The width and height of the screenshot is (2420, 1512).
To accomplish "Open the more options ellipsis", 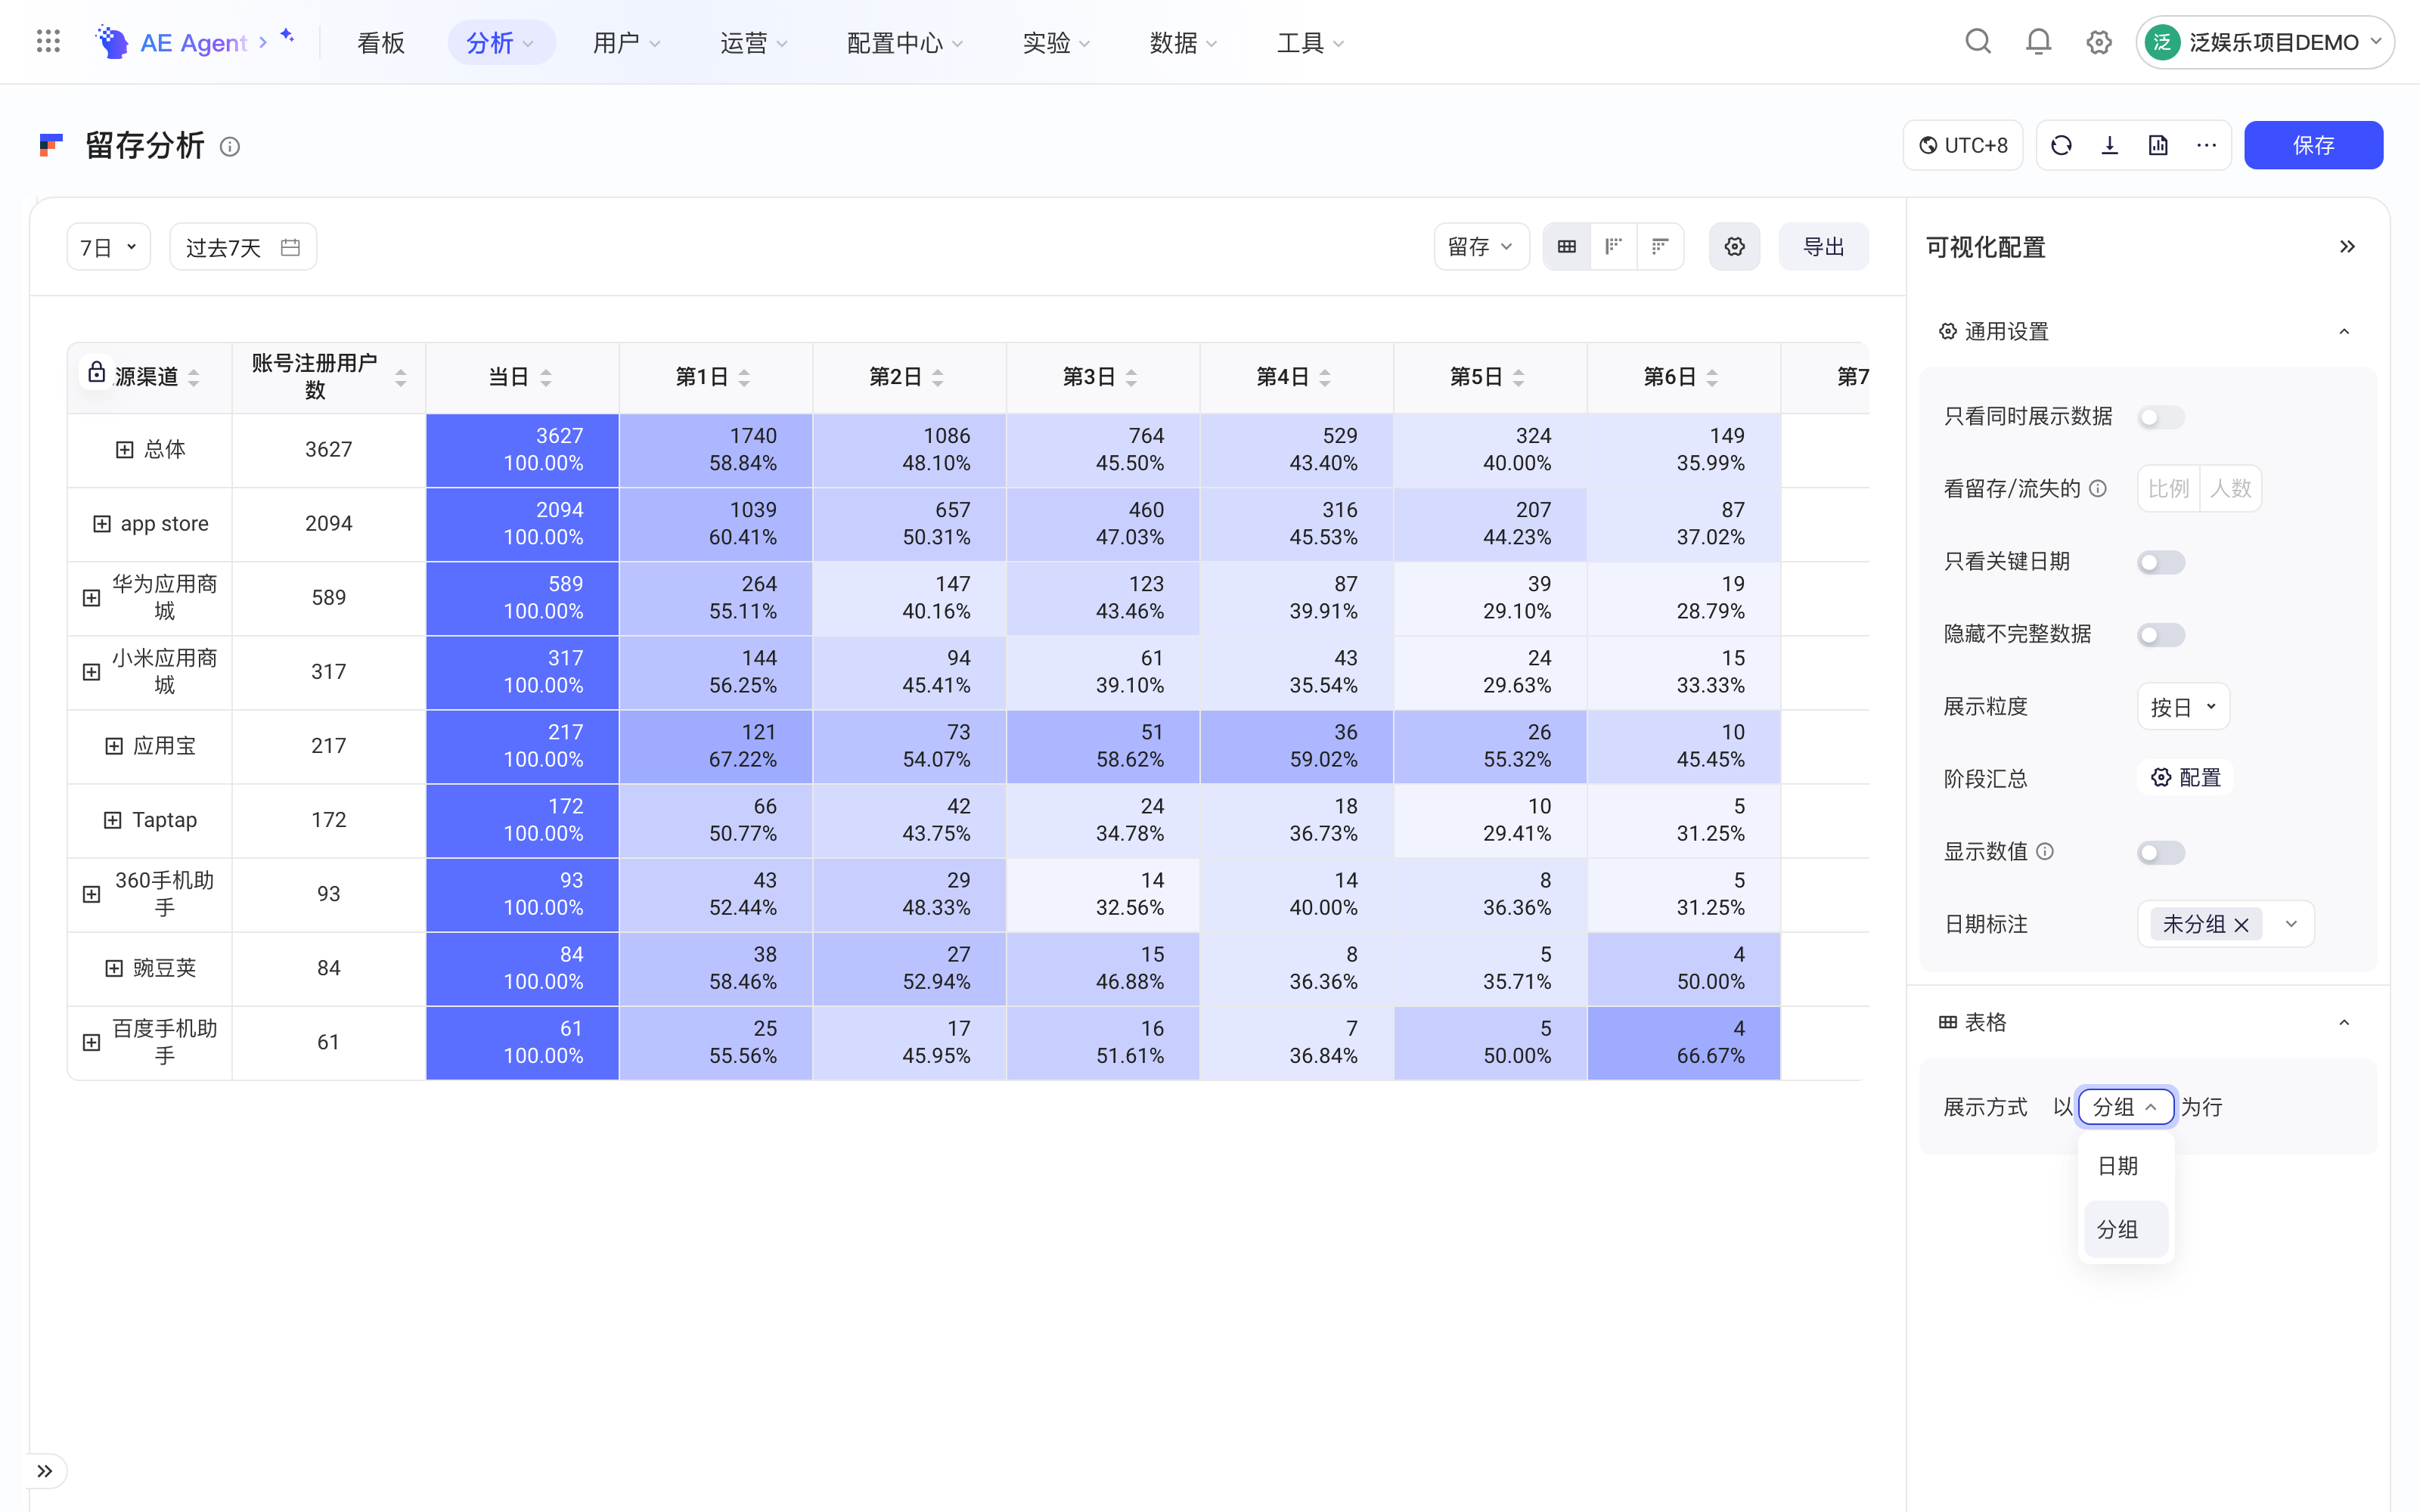I will click(2206, 146).
